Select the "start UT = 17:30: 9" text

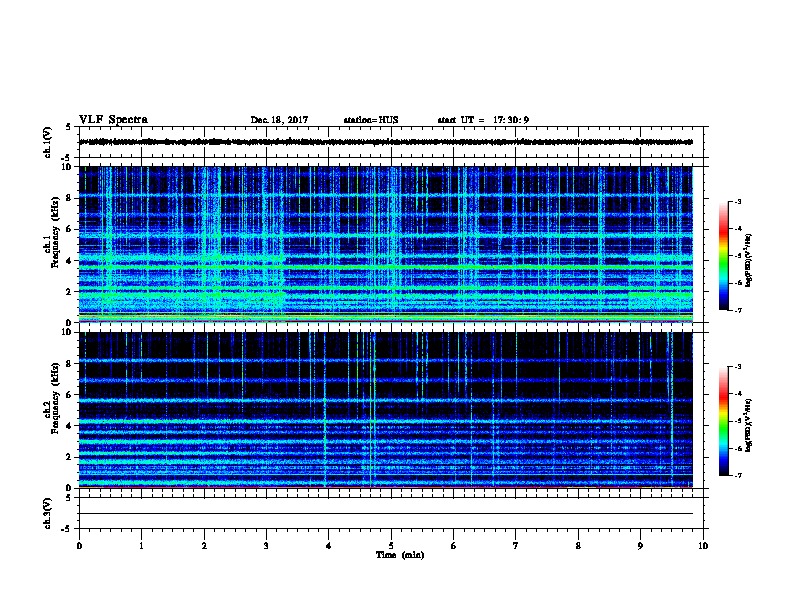[x=483, y=120]
